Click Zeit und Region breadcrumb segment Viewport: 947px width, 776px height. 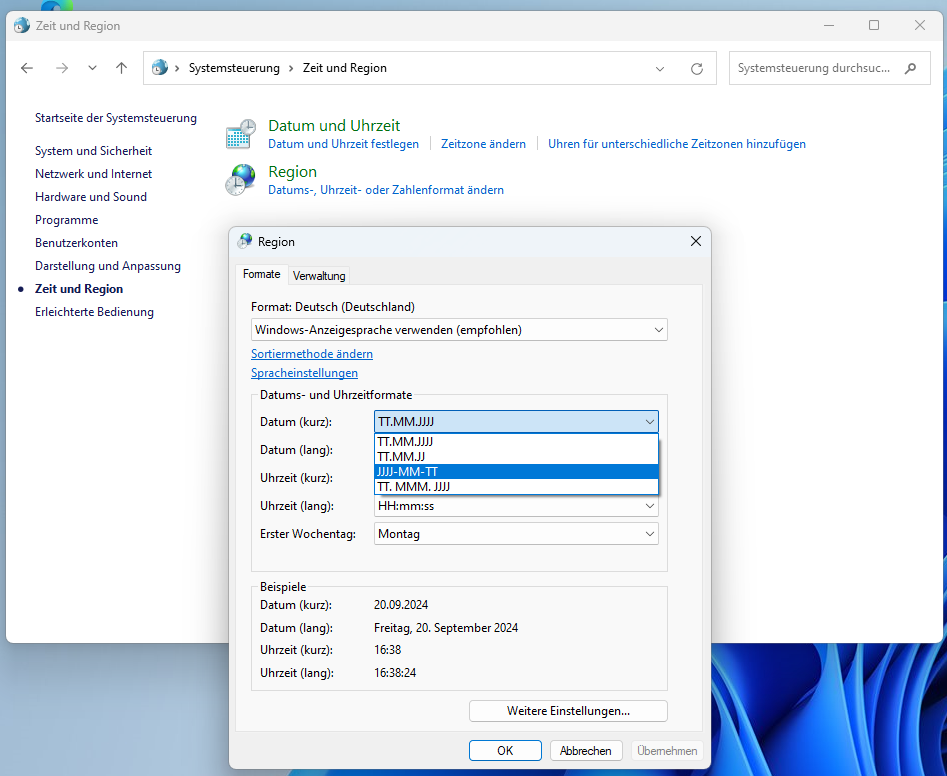(x=344, y=68)
